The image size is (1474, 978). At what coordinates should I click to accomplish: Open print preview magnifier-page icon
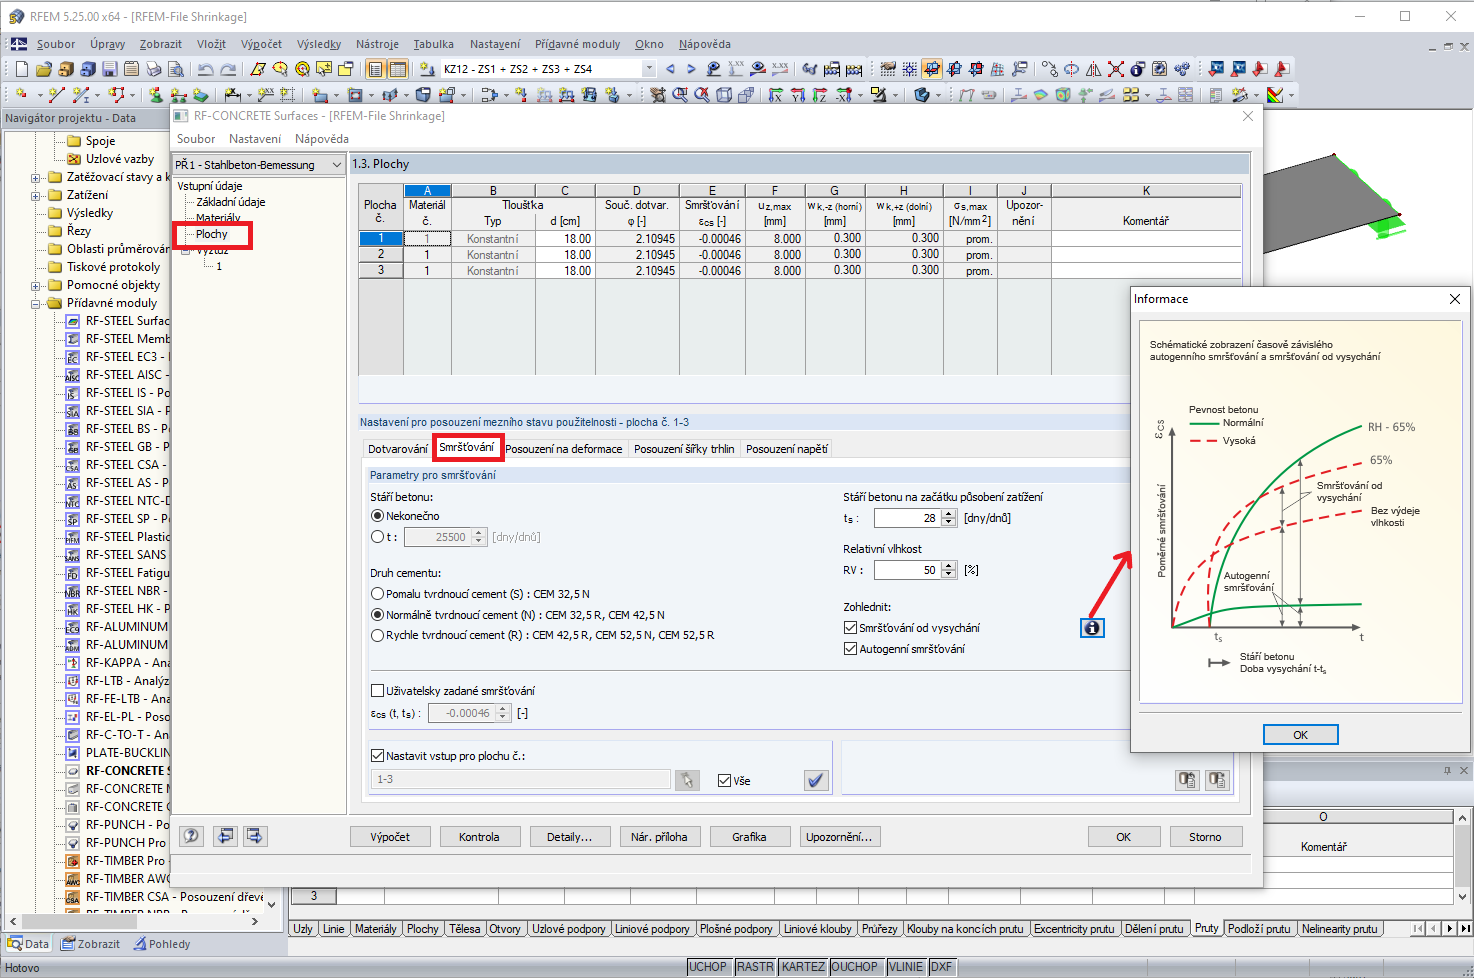pyautogui.click(x=175, y=69)
